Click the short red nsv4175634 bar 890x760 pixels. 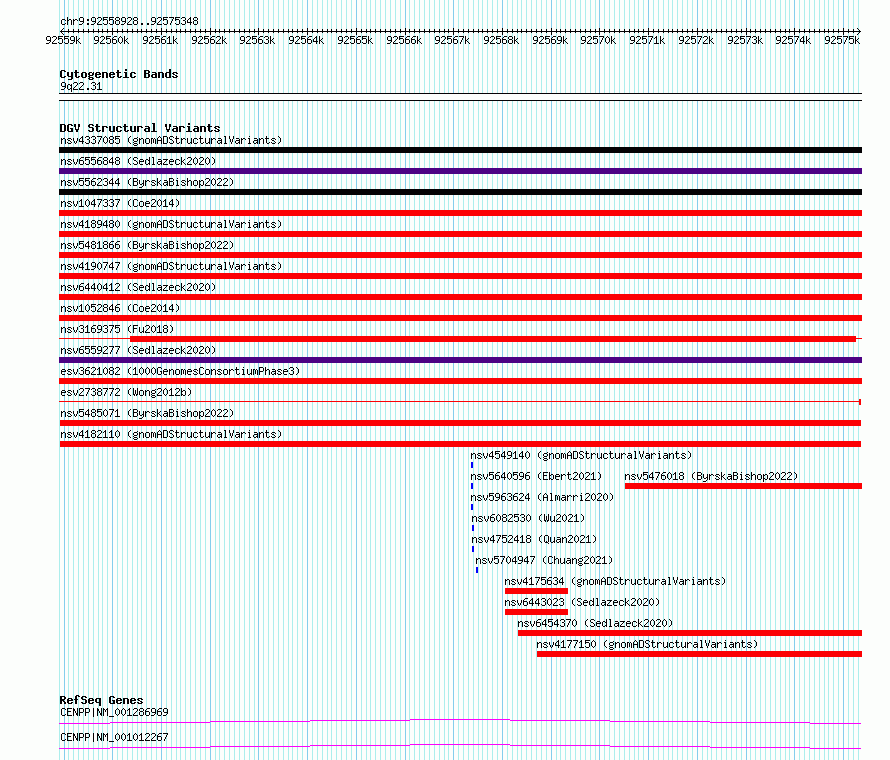[536, 591]
